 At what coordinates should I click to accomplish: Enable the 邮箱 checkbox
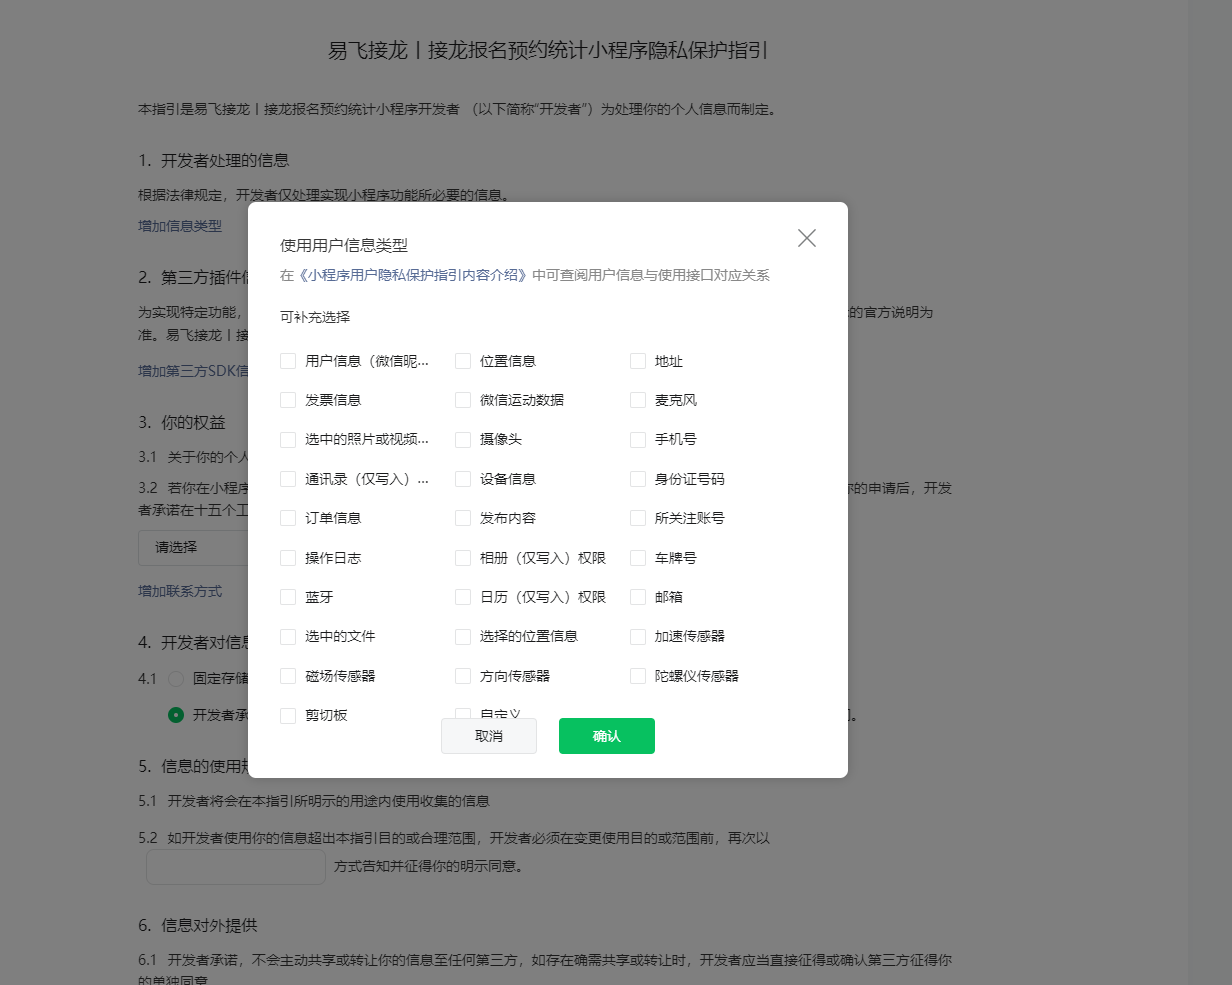pyautogui.click(x=638, y=597)
